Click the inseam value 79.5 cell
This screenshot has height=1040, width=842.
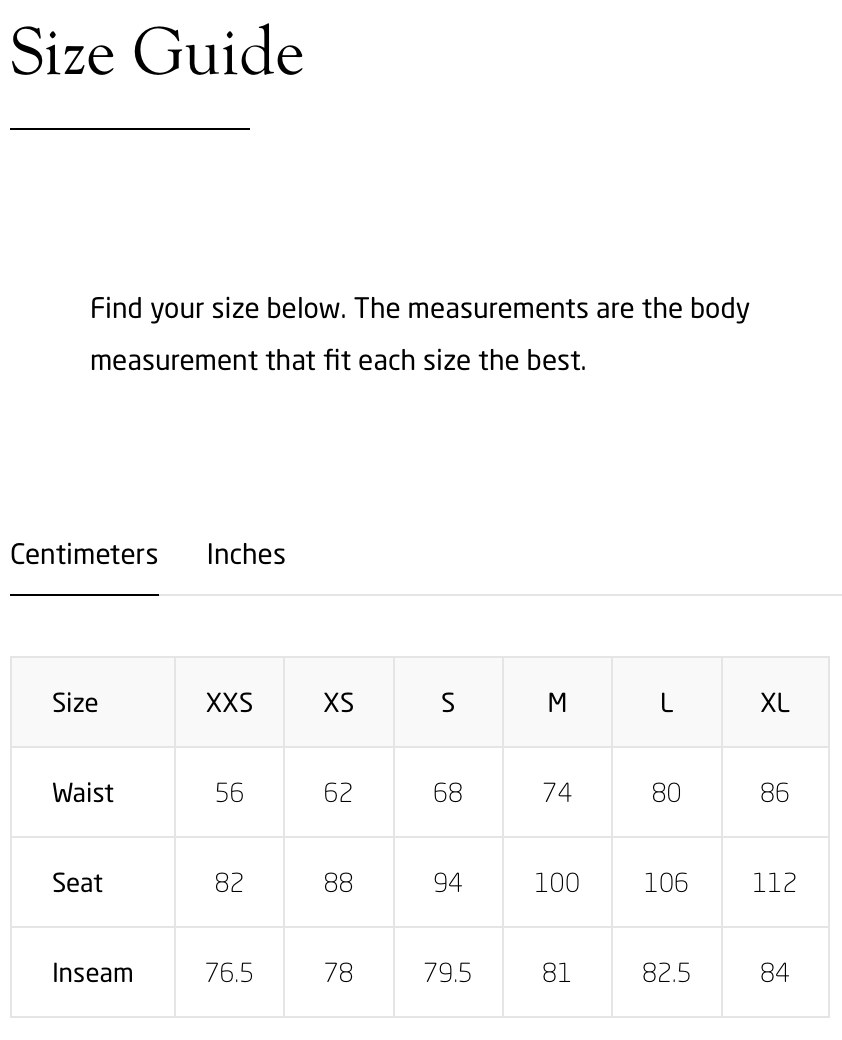pos(448,973)
